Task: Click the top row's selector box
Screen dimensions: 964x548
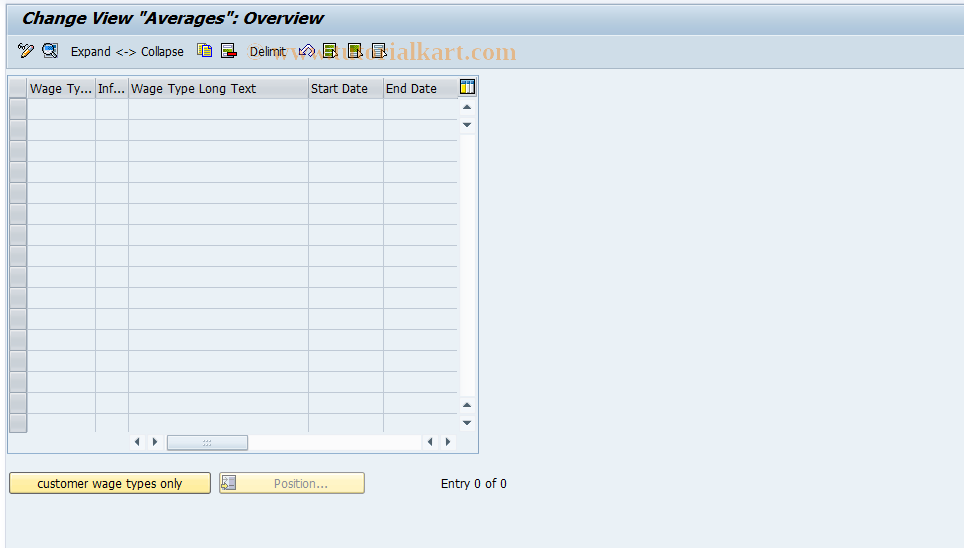Action: [18, 109]
